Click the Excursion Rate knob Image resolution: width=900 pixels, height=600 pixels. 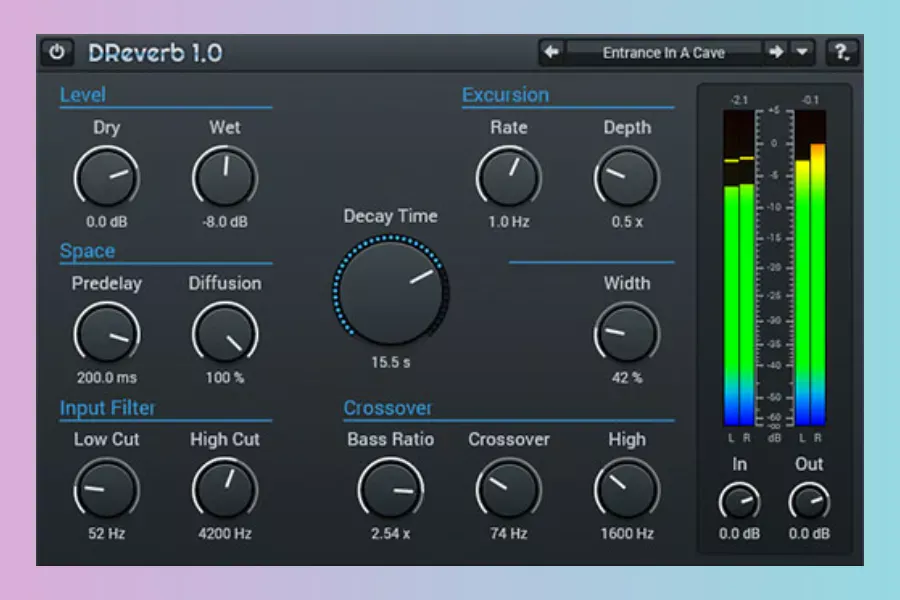[509, 177]
